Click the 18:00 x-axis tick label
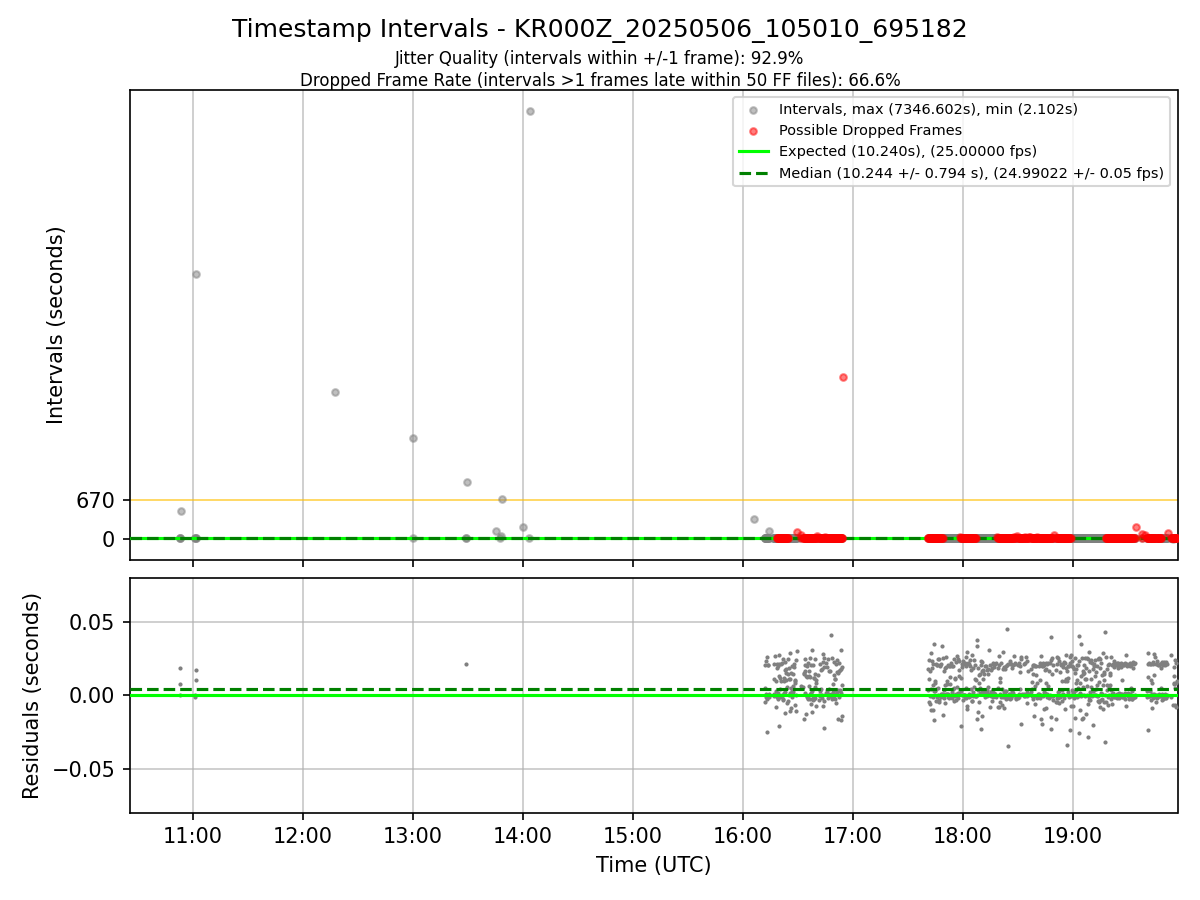Screen dimensions: 1200x900 (x=963, y=834)
